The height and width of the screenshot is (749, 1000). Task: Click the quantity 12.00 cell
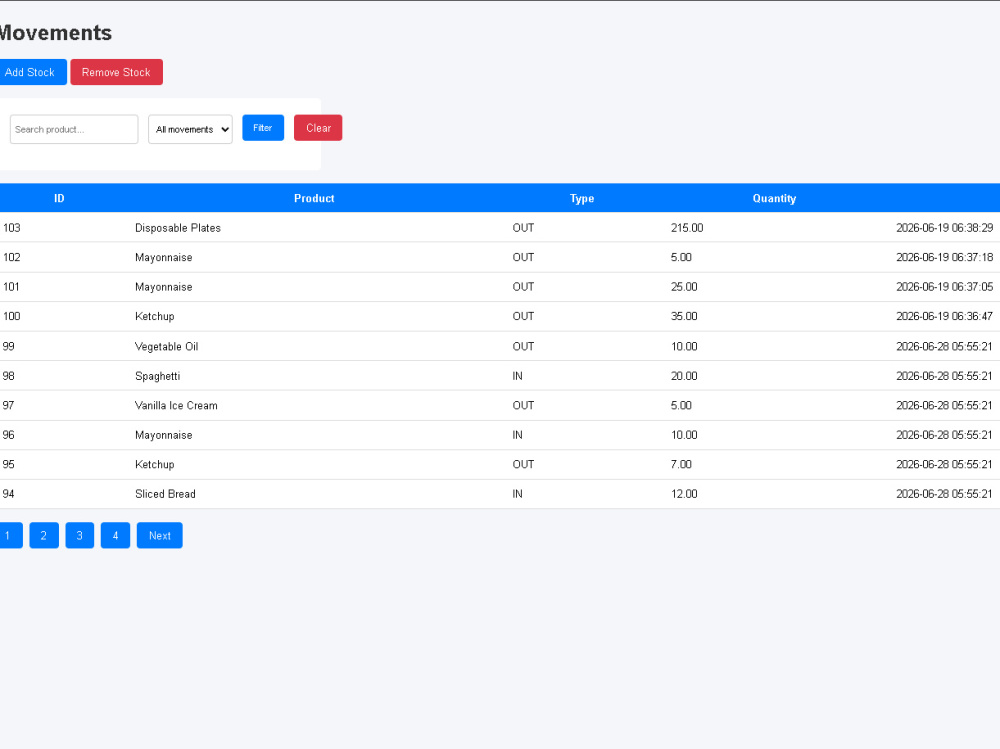pyautogui.click(x=684, y=494)
